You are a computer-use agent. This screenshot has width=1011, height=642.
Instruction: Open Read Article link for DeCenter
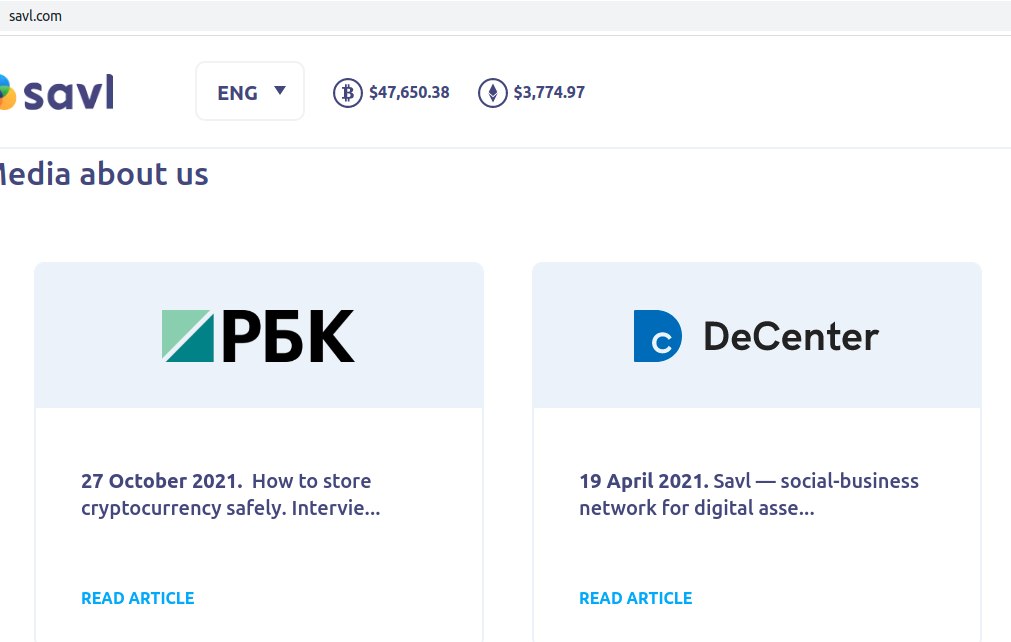(x=635, y=598)
